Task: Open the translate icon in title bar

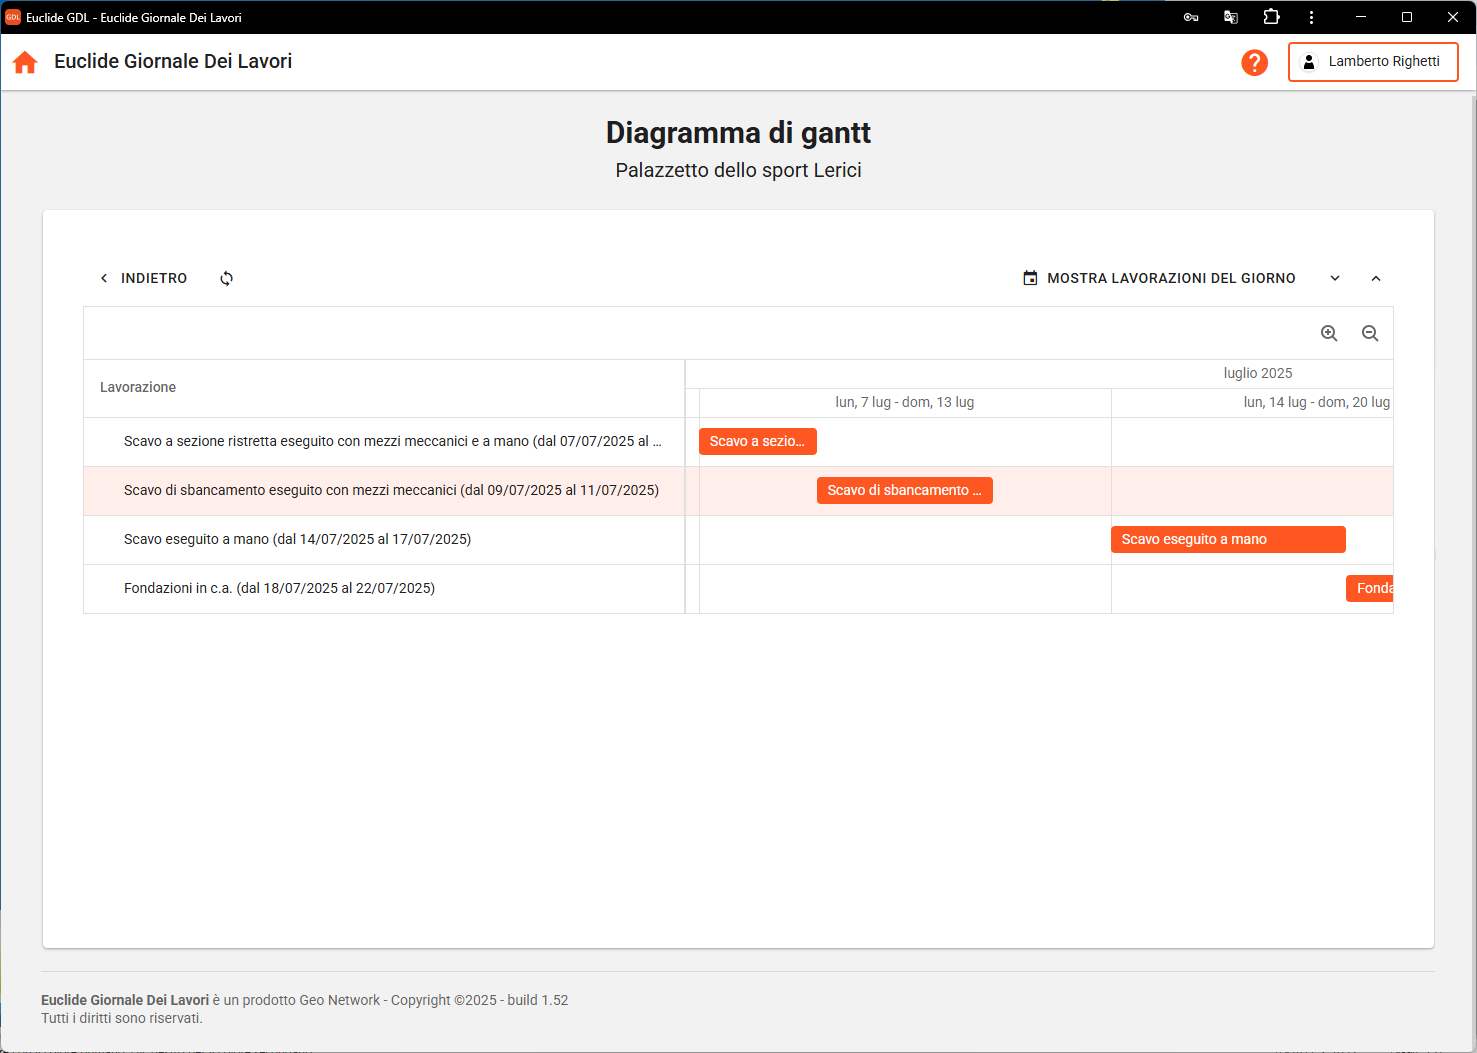Action: tap(1231, 17)
